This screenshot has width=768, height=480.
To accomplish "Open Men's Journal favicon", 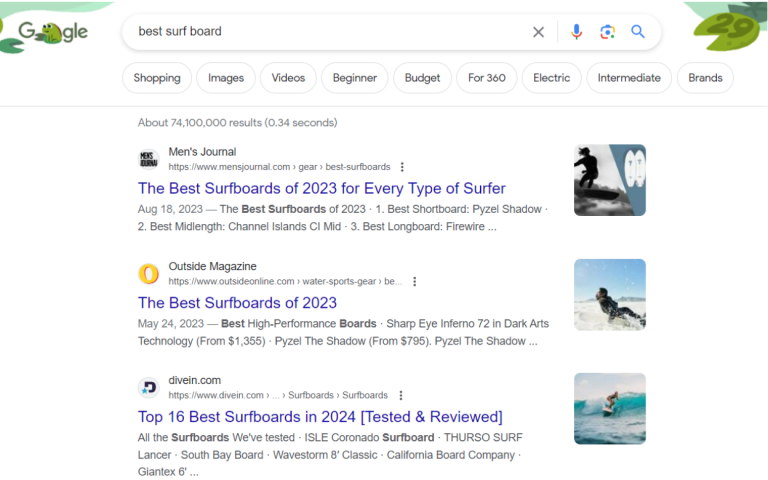I will point(148,159).
